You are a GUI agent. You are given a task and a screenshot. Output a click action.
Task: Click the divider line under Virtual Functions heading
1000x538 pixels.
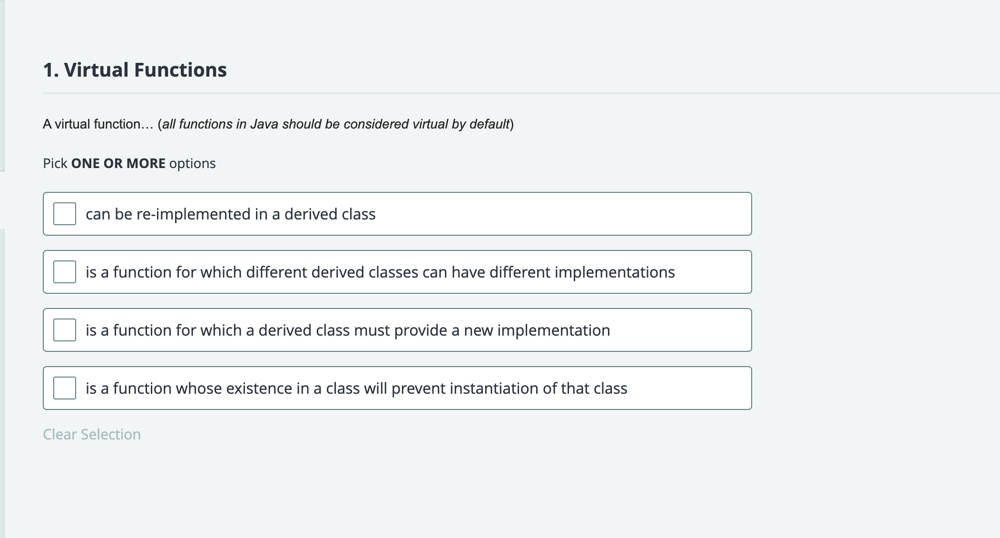pyautogui.click(x=521, y=94)
